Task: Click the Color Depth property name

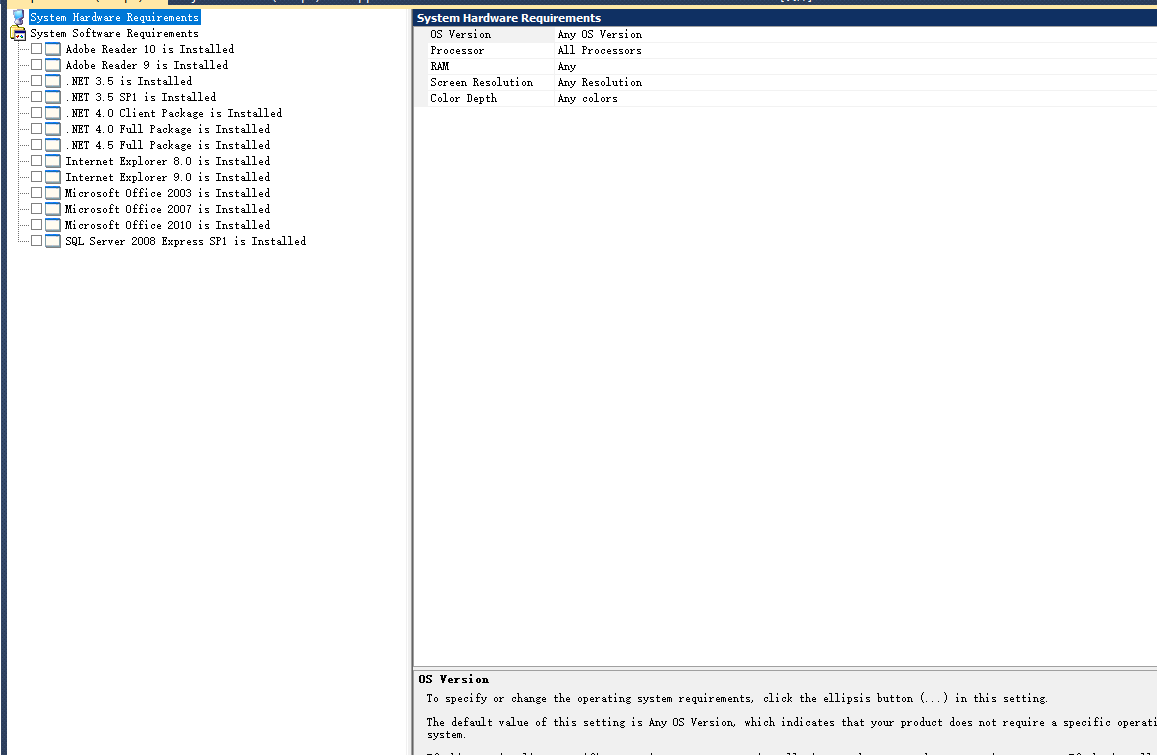Action: [x=463, y=99]
